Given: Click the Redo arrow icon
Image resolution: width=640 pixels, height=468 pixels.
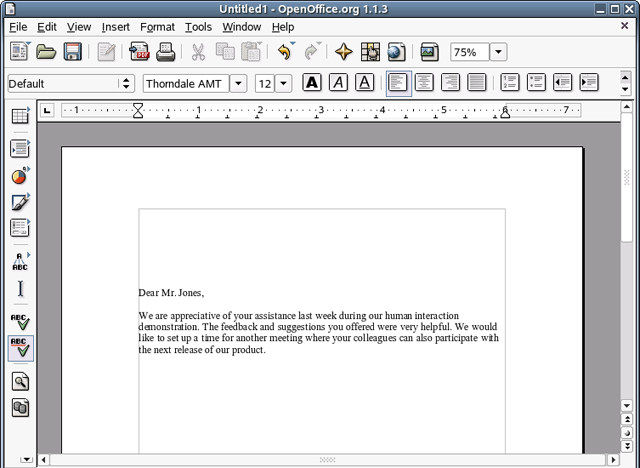Looking at the screenshot, I should tap(311, 52).
